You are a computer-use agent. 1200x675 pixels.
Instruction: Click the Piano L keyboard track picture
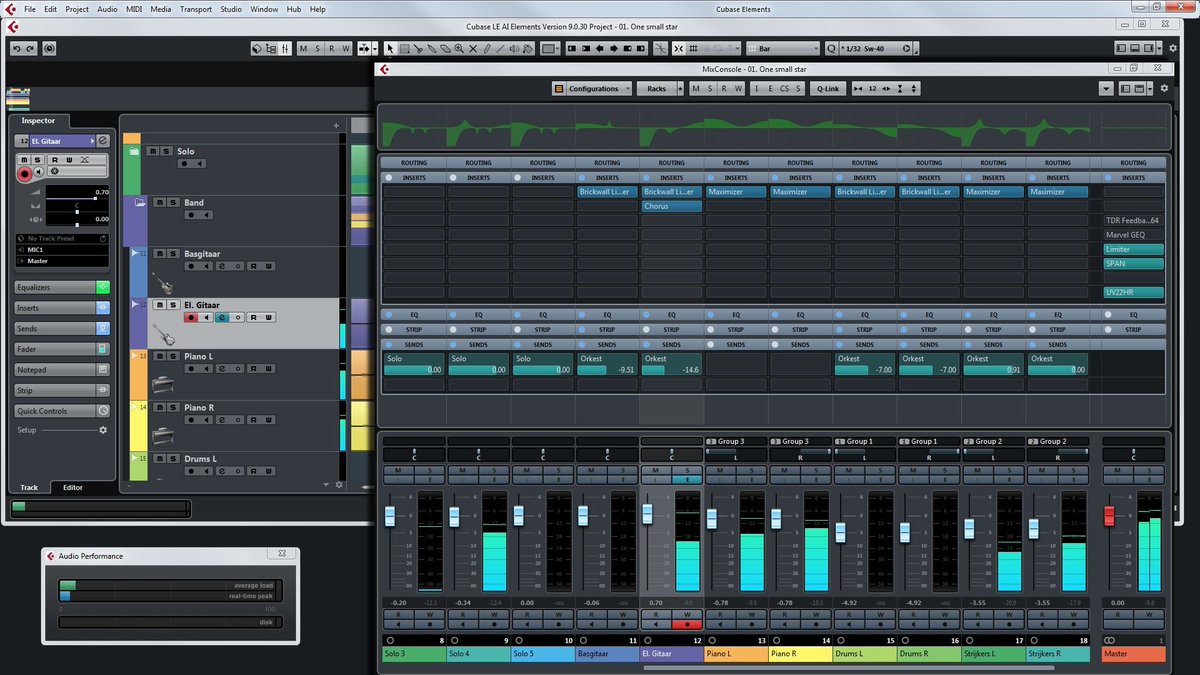click(x=163, y=385)
